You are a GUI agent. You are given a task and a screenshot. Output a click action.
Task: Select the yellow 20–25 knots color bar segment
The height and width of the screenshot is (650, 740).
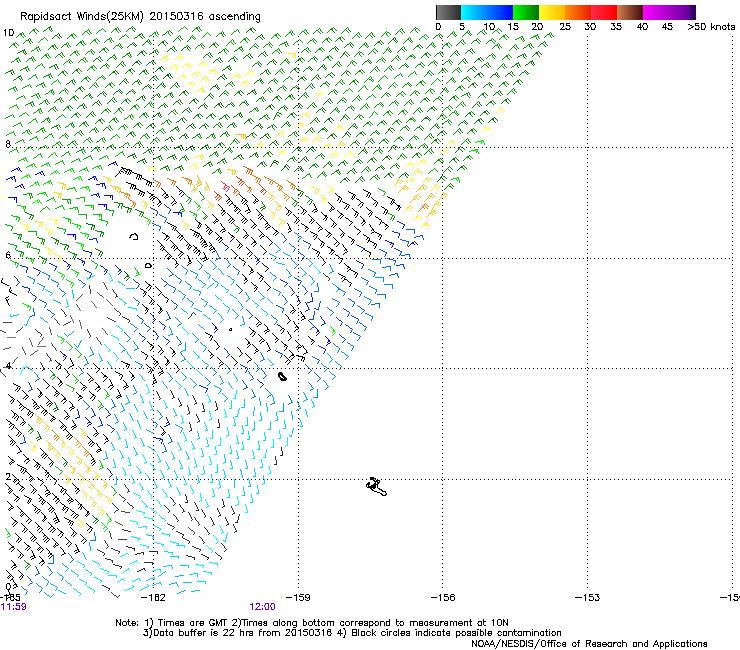(552, 12)
